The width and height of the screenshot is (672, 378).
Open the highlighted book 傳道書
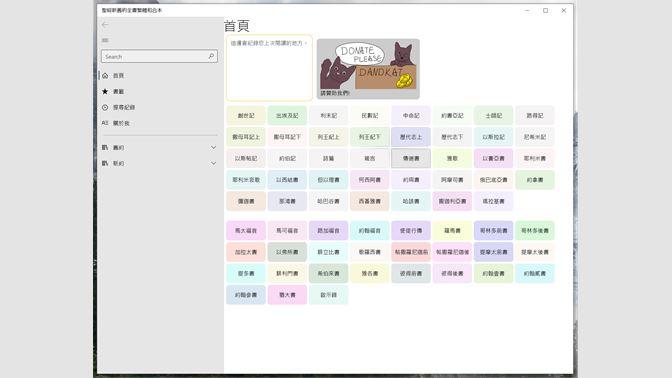click(411, 159)
